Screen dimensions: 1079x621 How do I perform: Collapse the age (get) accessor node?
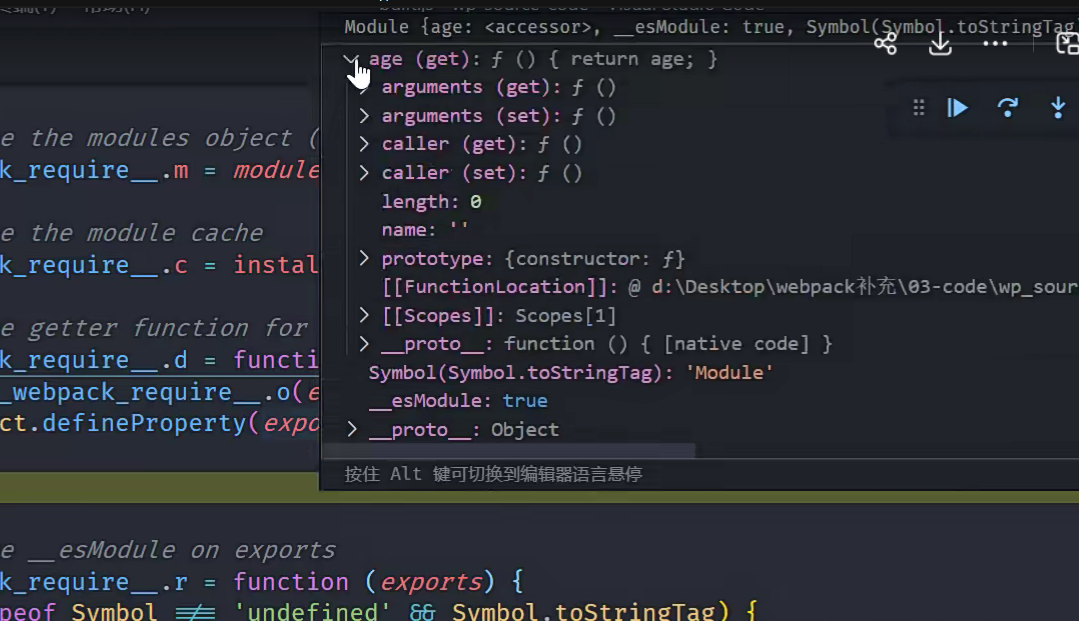351,60
